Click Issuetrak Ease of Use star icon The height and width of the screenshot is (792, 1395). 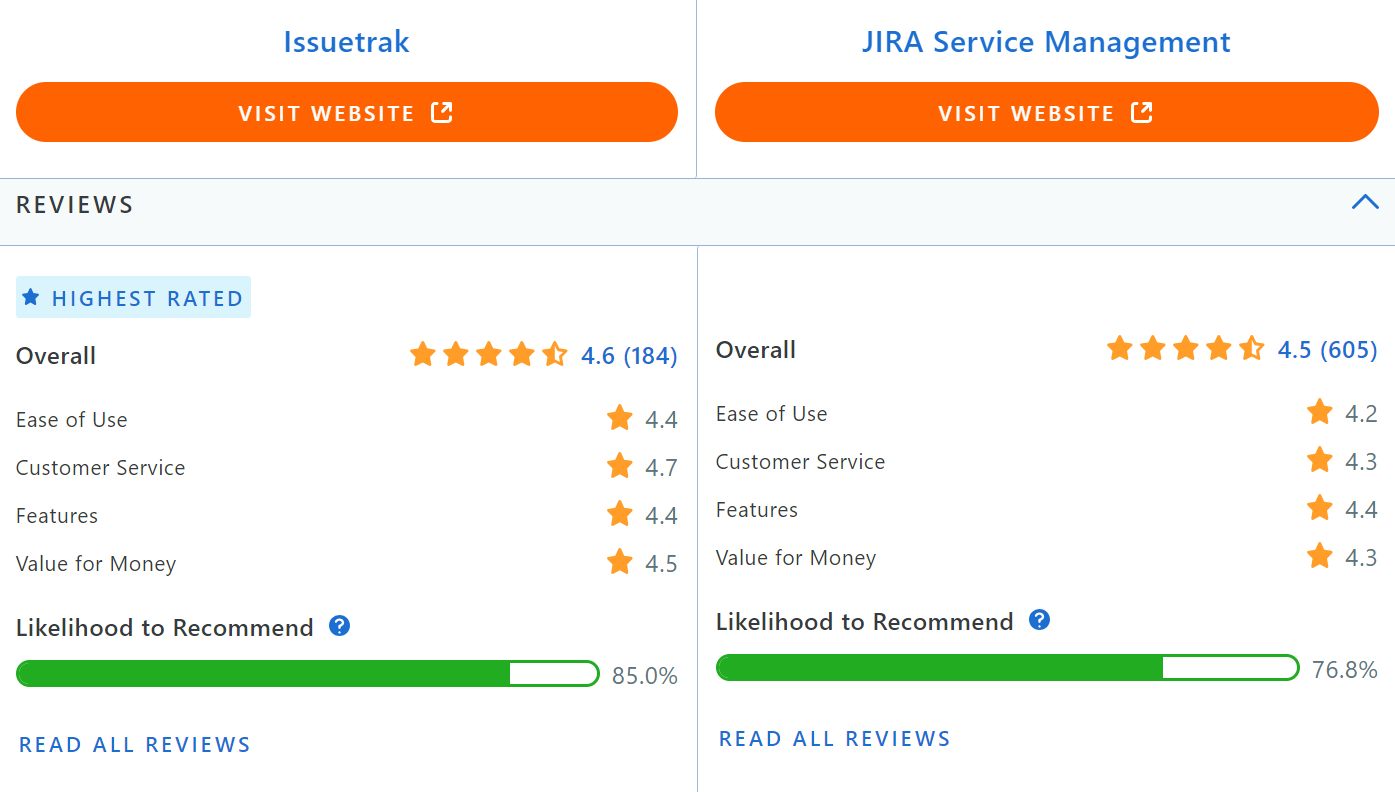(x=620, y=418)
